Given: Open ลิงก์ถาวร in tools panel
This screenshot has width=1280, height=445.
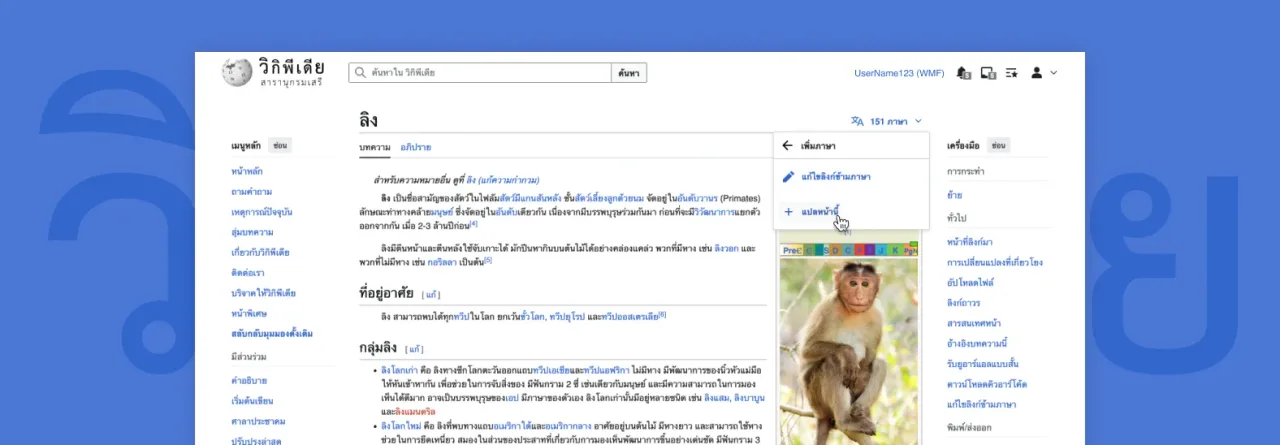Looking at the screenshot, I should pos(963,303).
